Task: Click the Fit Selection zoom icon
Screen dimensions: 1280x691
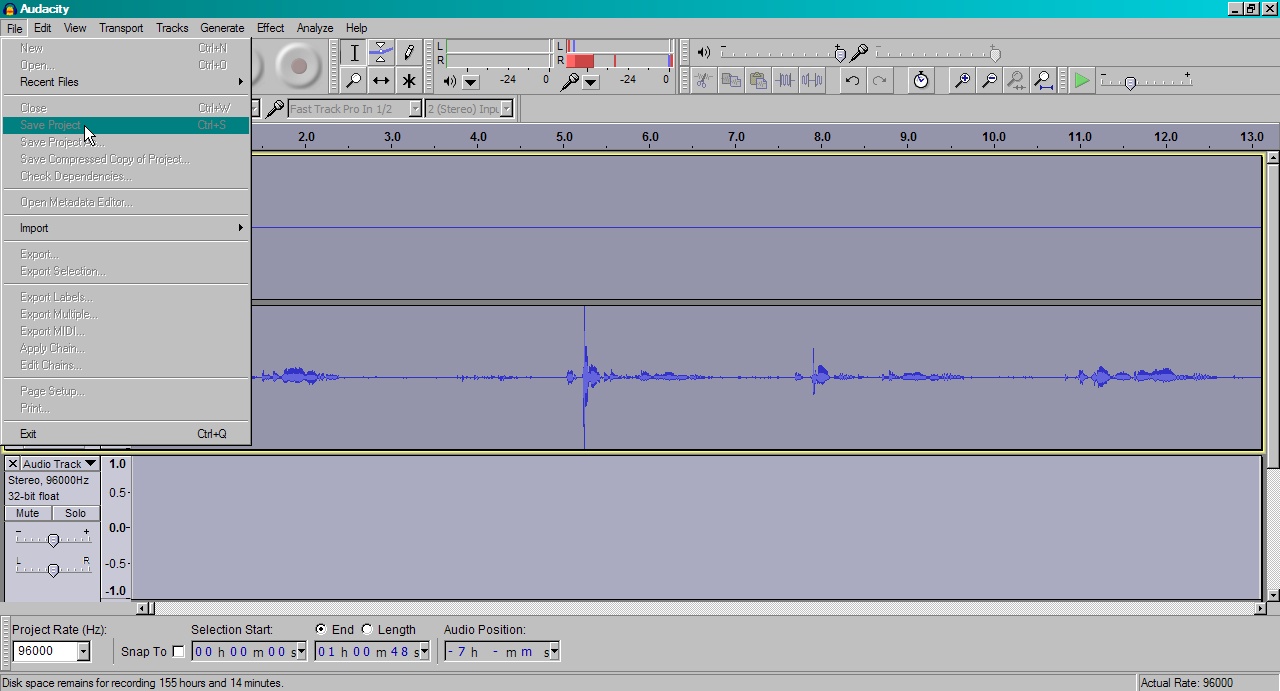Action: pos(1016,80)
